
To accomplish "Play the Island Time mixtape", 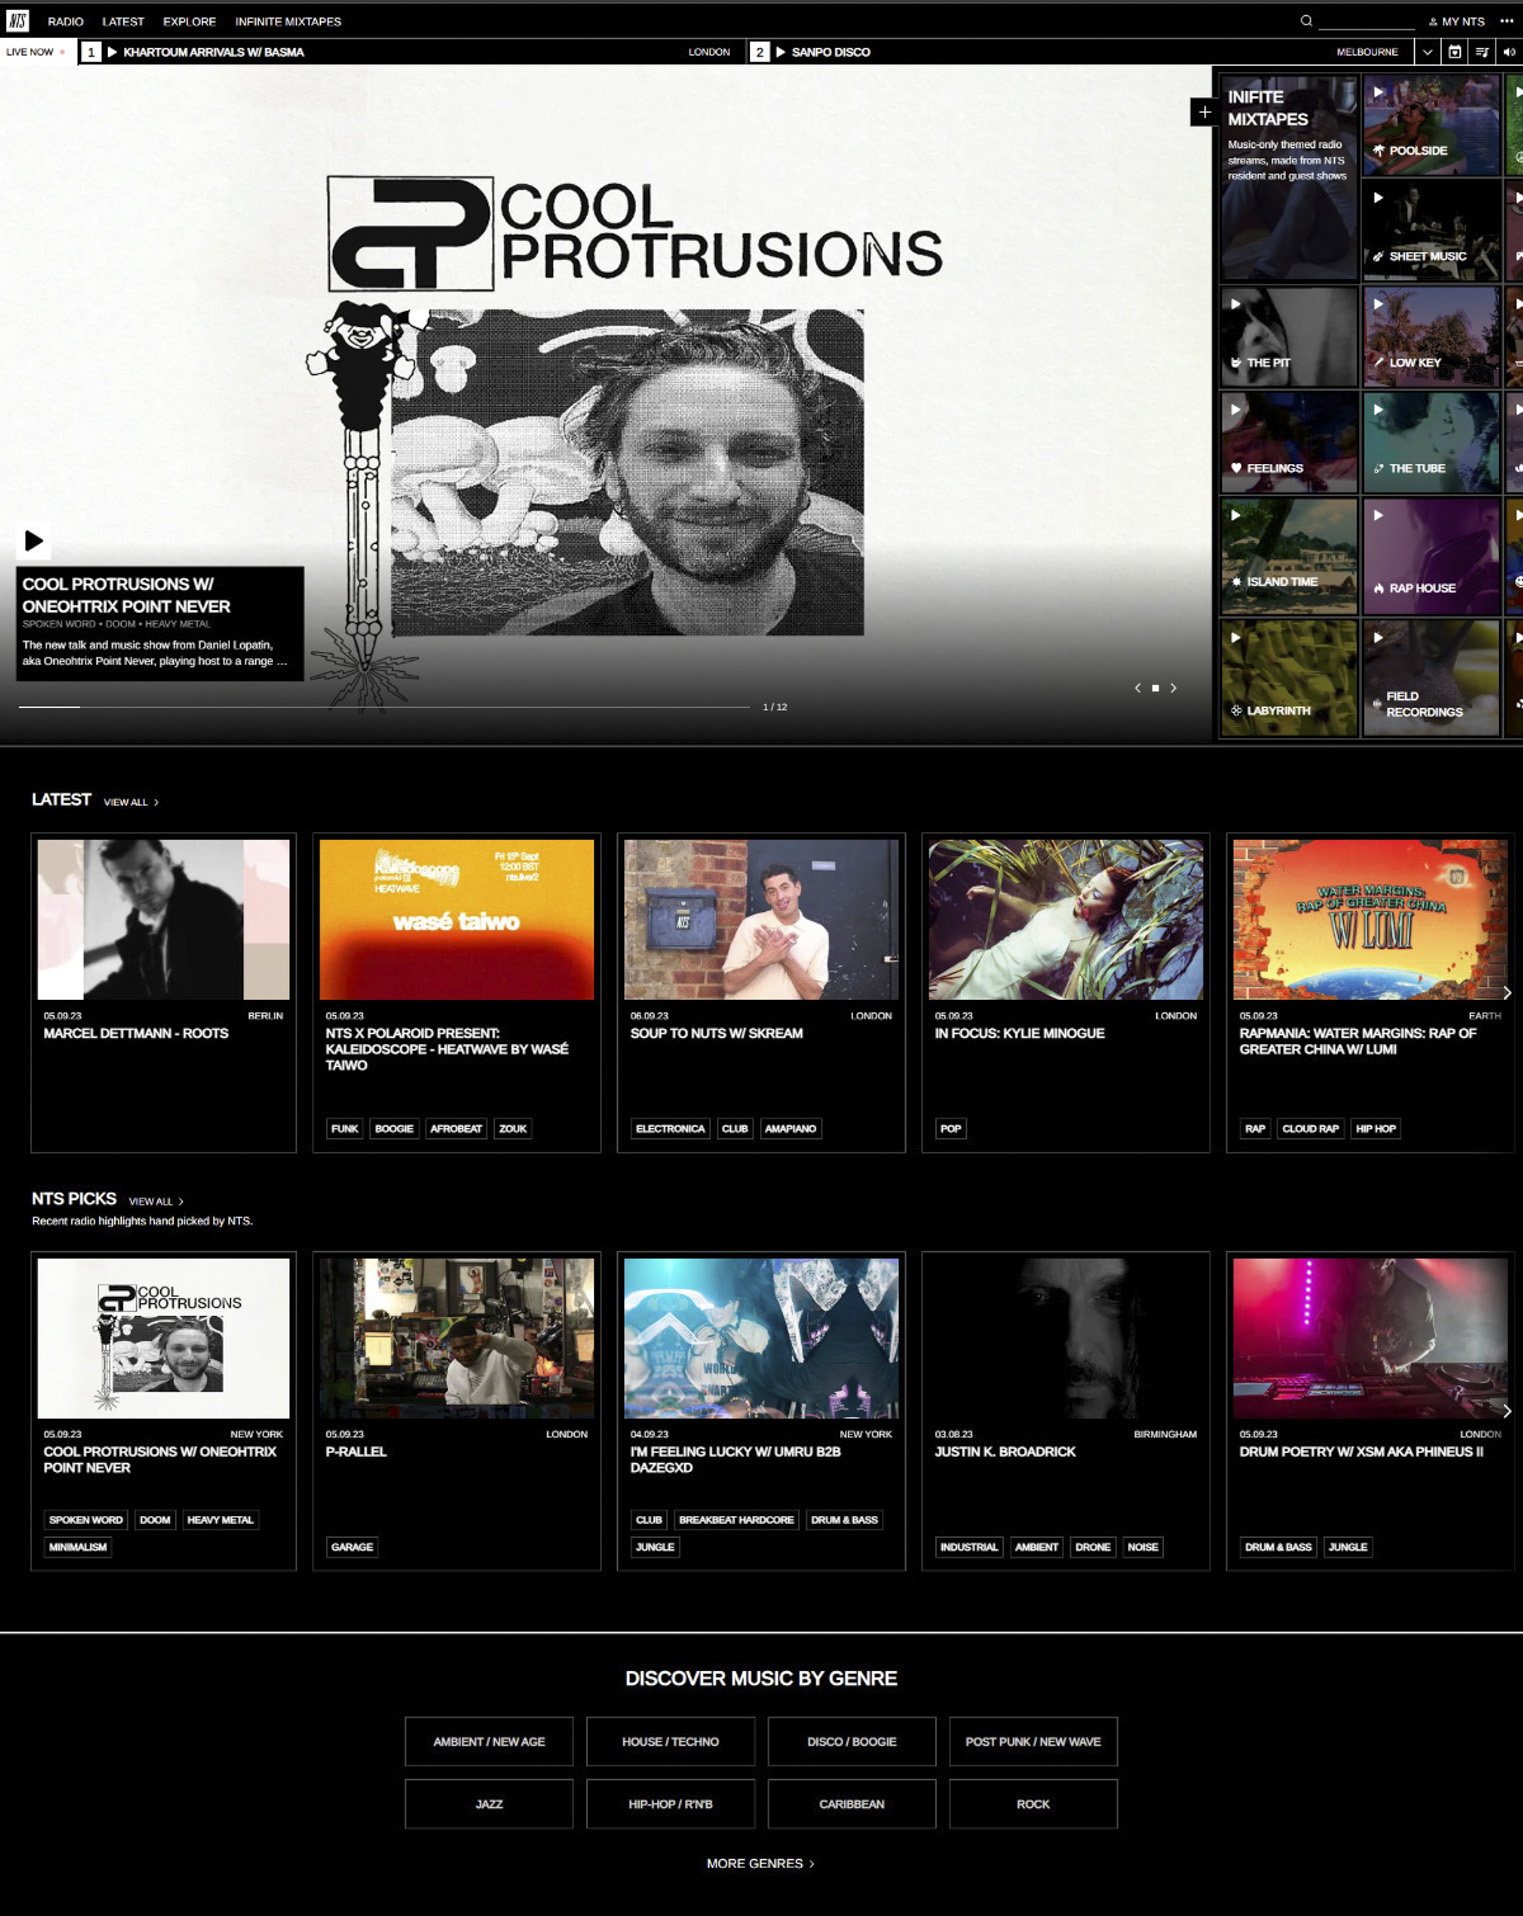I will pos(1236,516).
